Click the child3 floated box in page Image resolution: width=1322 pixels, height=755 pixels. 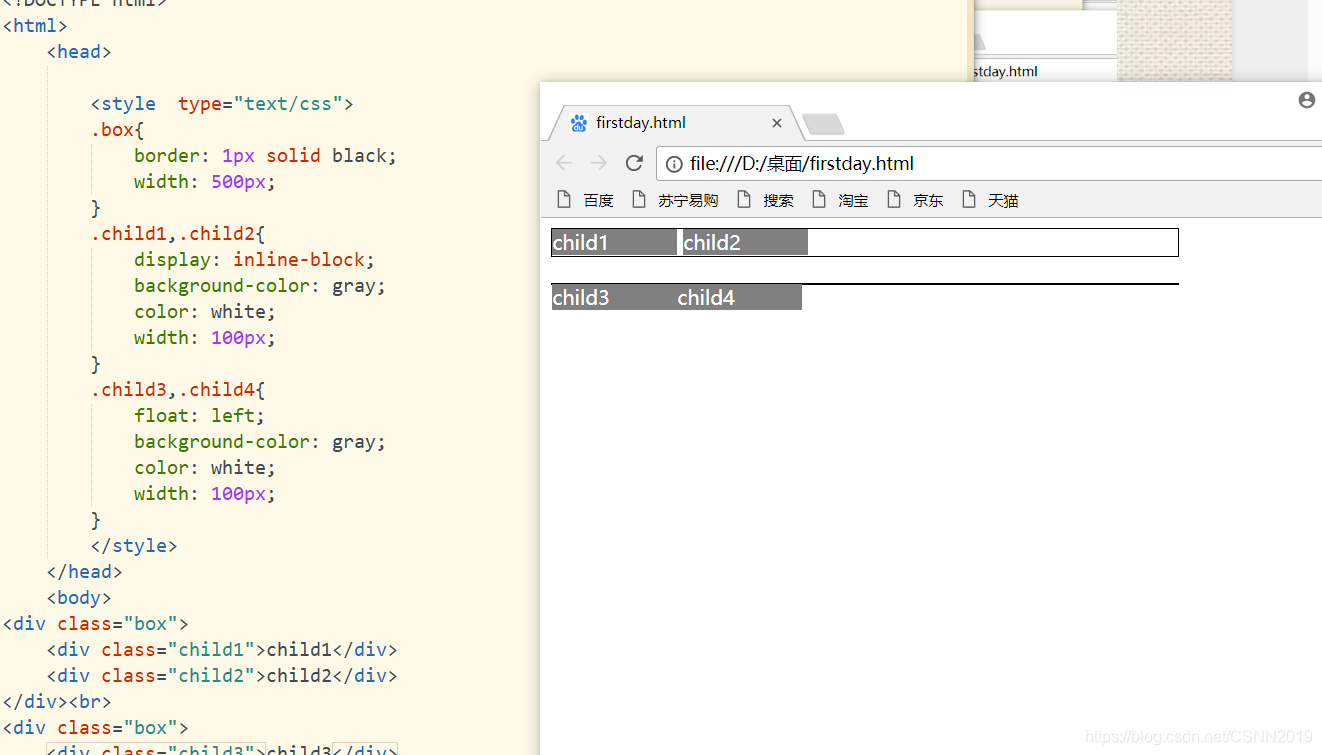(x=614, y=297)
